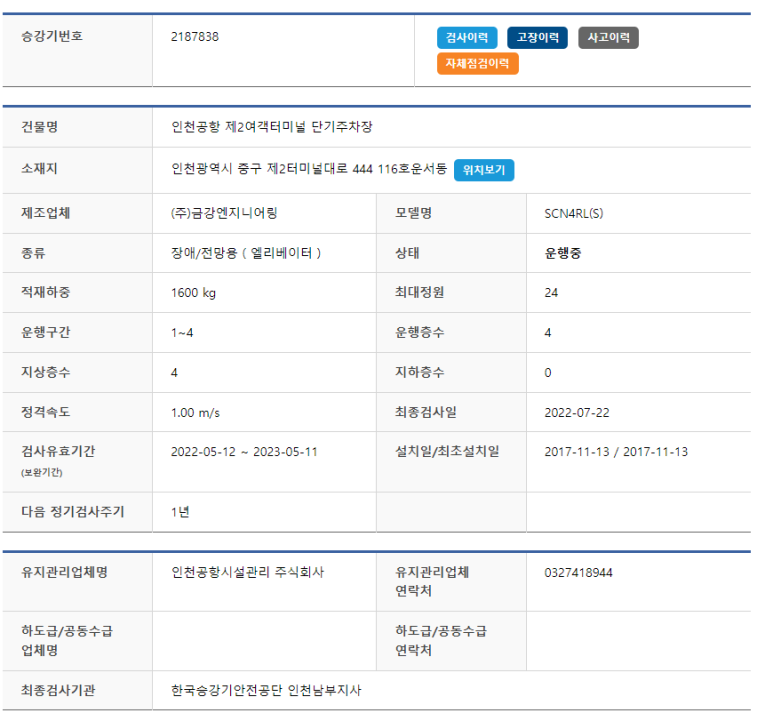Select the 소재지 label

(x=39, y=169)
